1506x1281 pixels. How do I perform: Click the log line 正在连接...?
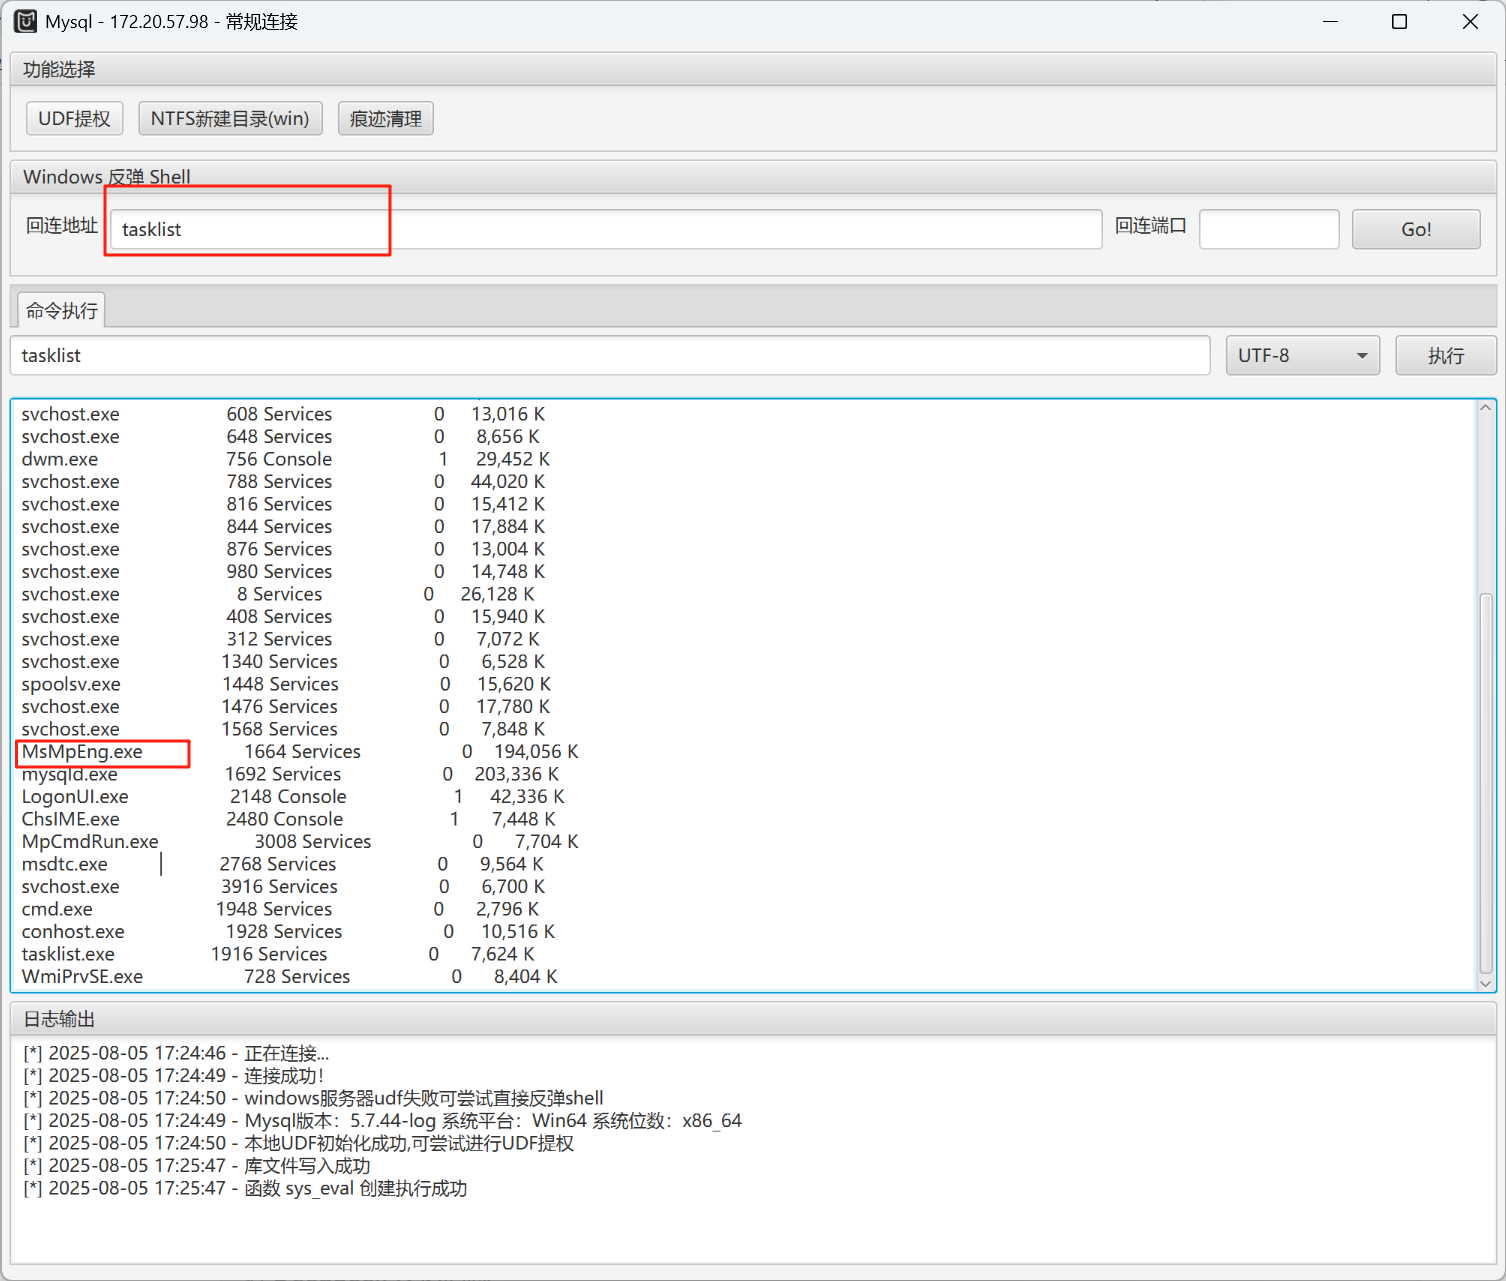176,1053
